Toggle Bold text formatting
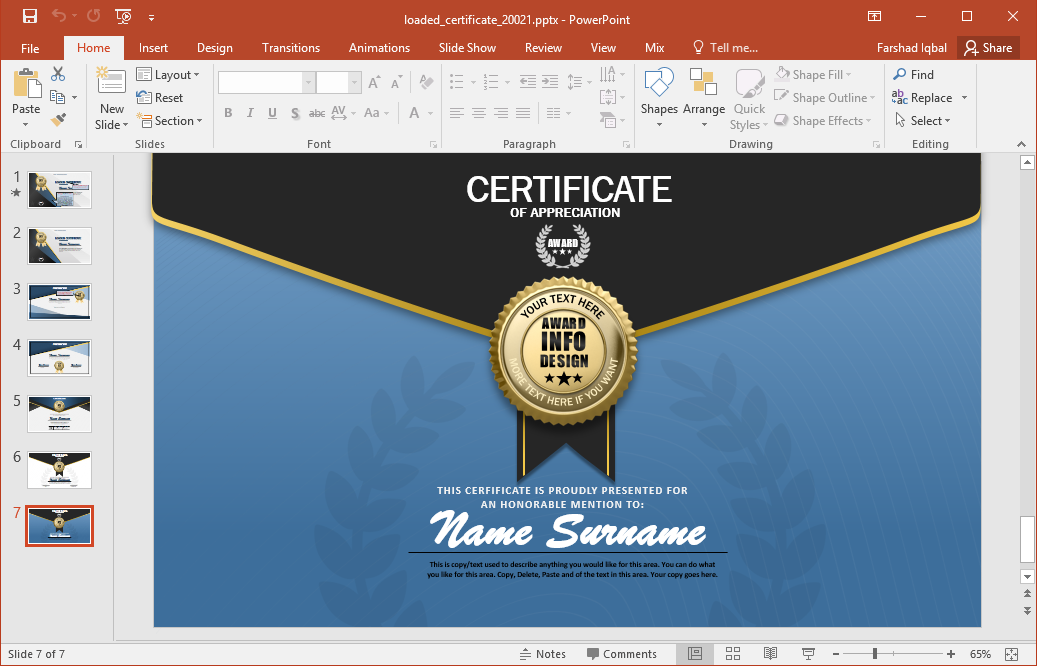The width and height of the screenshot is (1037, 666). (228, 113)
